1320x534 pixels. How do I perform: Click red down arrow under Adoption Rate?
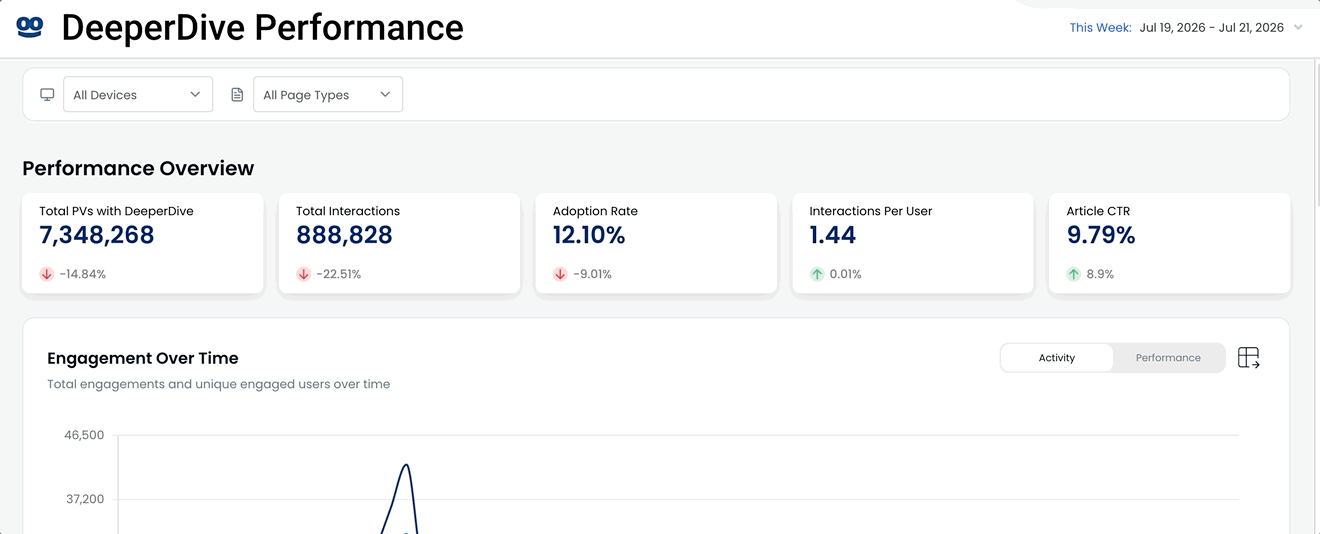pos(560,274)
